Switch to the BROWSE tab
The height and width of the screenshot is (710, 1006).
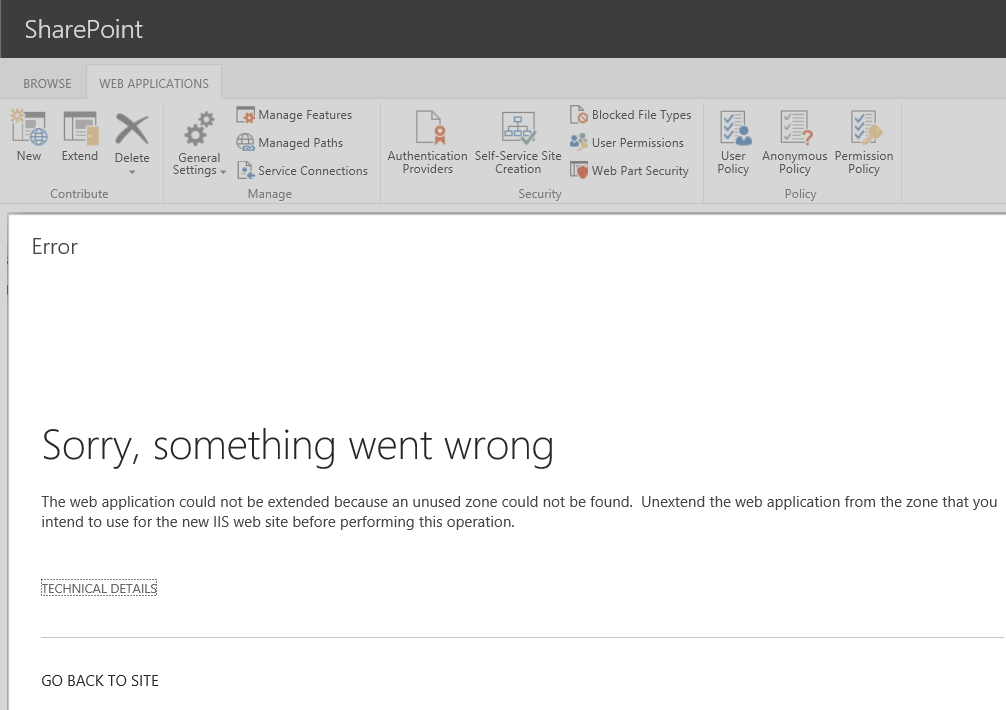point(47,83)
